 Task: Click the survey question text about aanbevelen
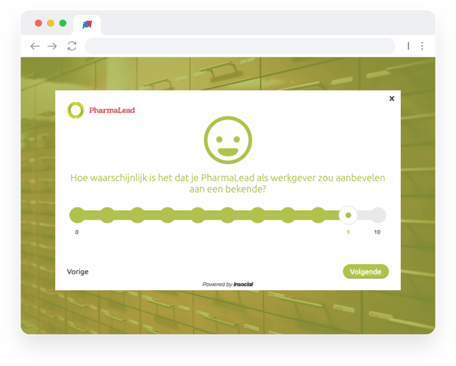[x=228, y=183]
